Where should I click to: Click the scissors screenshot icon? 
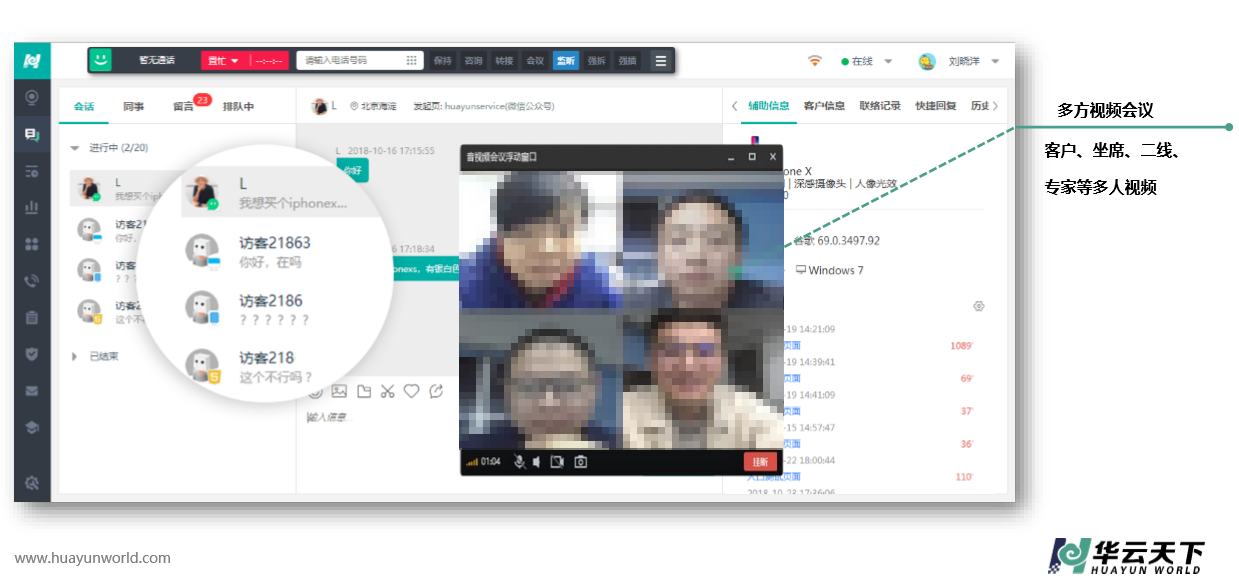387,391
